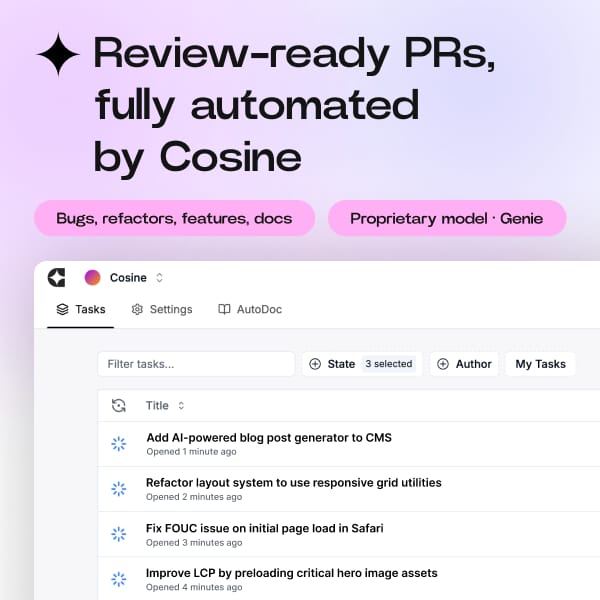Viewport: 600px width, 600px height.
Task: Click the Filter tasks input field
Action: (196, 364)
